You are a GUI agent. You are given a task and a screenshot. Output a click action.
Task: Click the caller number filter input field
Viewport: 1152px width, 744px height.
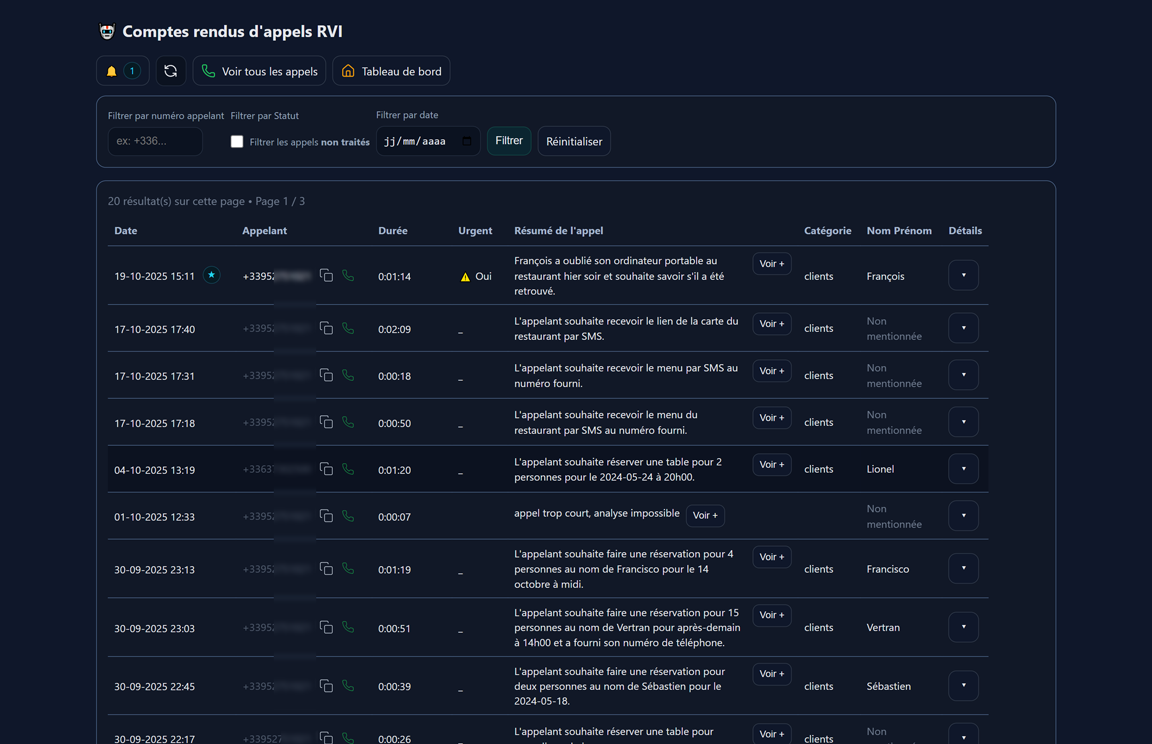pos(155,141)
